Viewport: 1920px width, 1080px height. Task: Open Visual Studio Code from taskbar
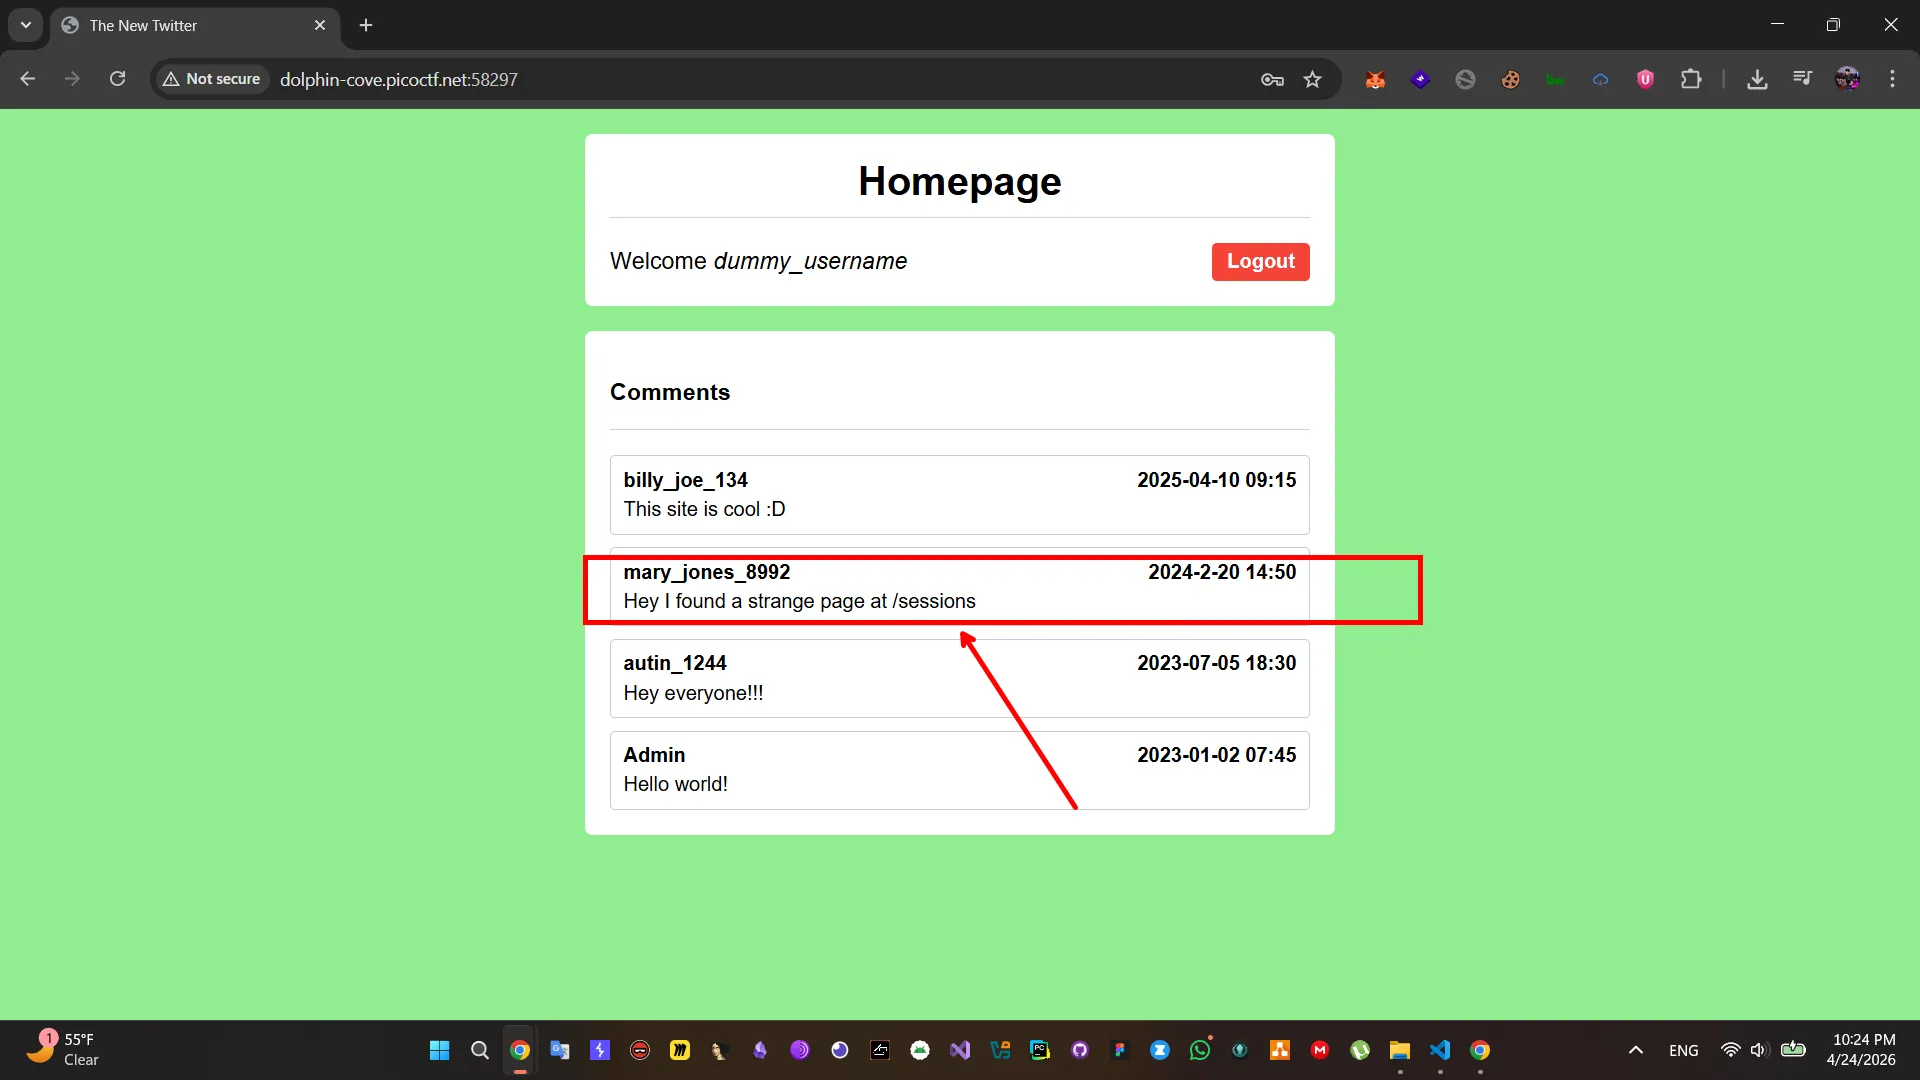[1440, 1050]
